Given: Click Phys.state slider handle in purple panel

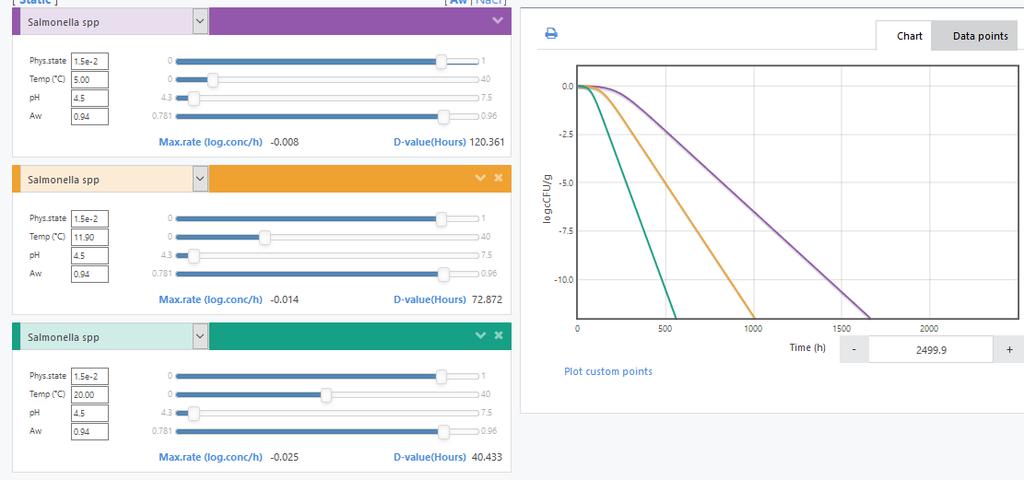Looking at the screenshot, I should [441, 61].
